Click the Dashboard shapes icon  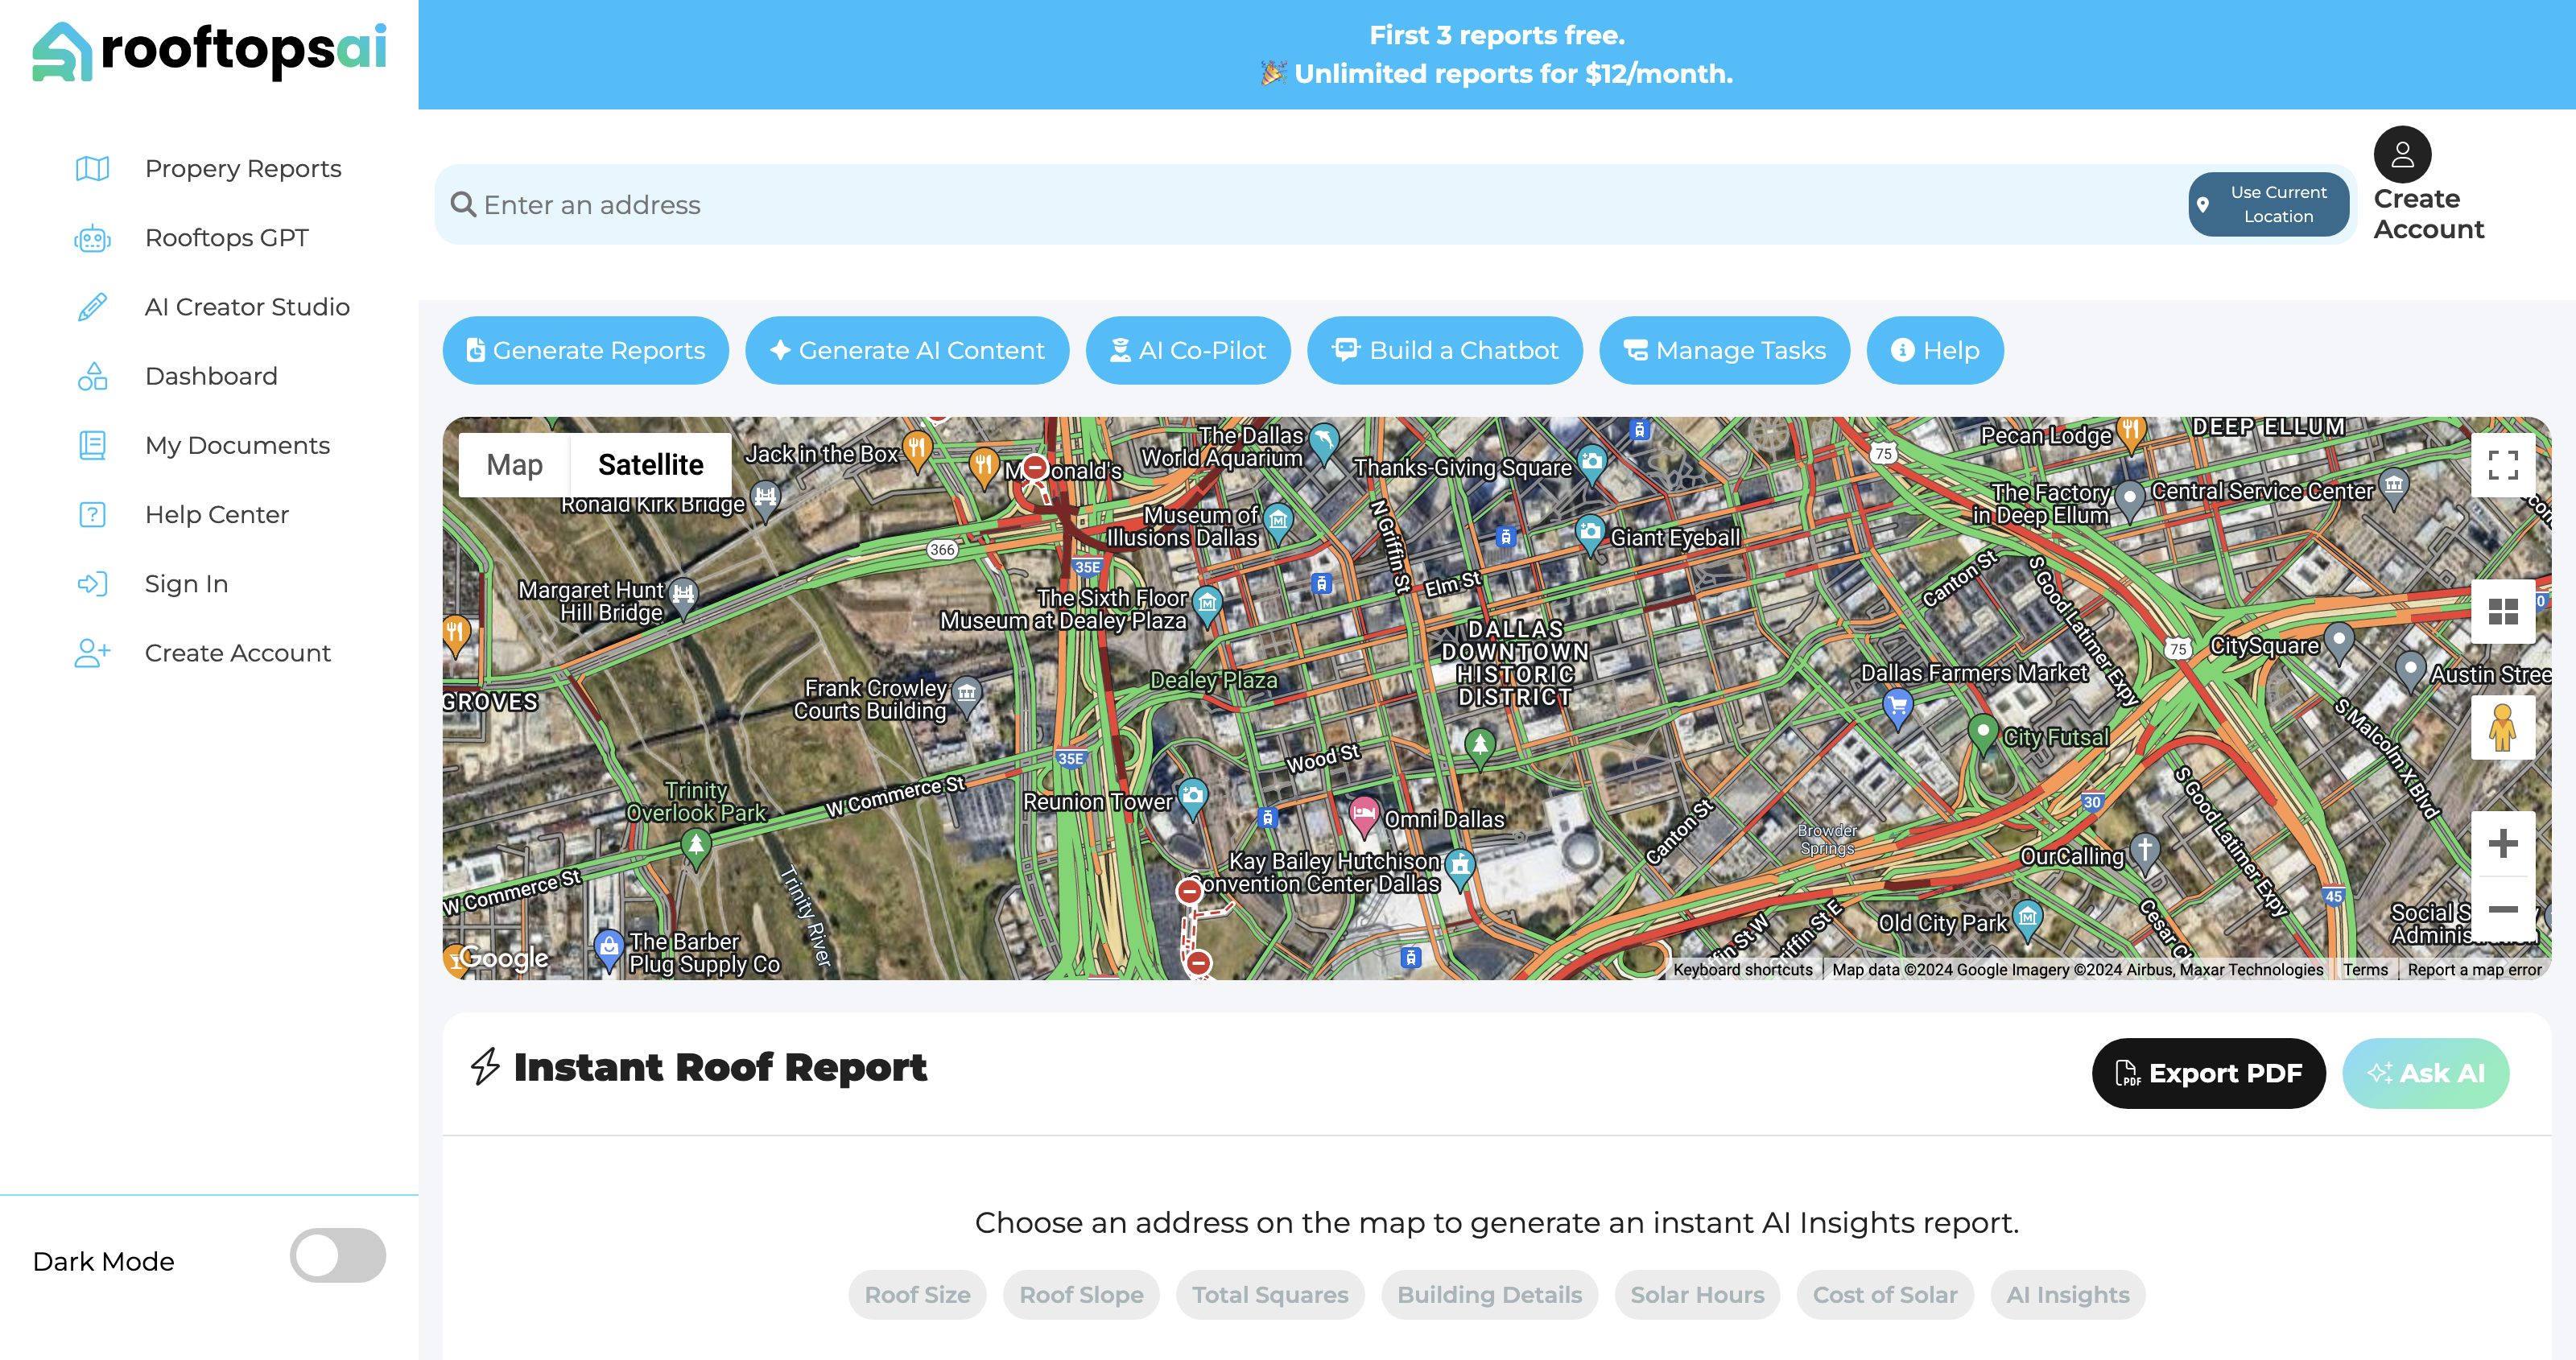click(92, 376)
